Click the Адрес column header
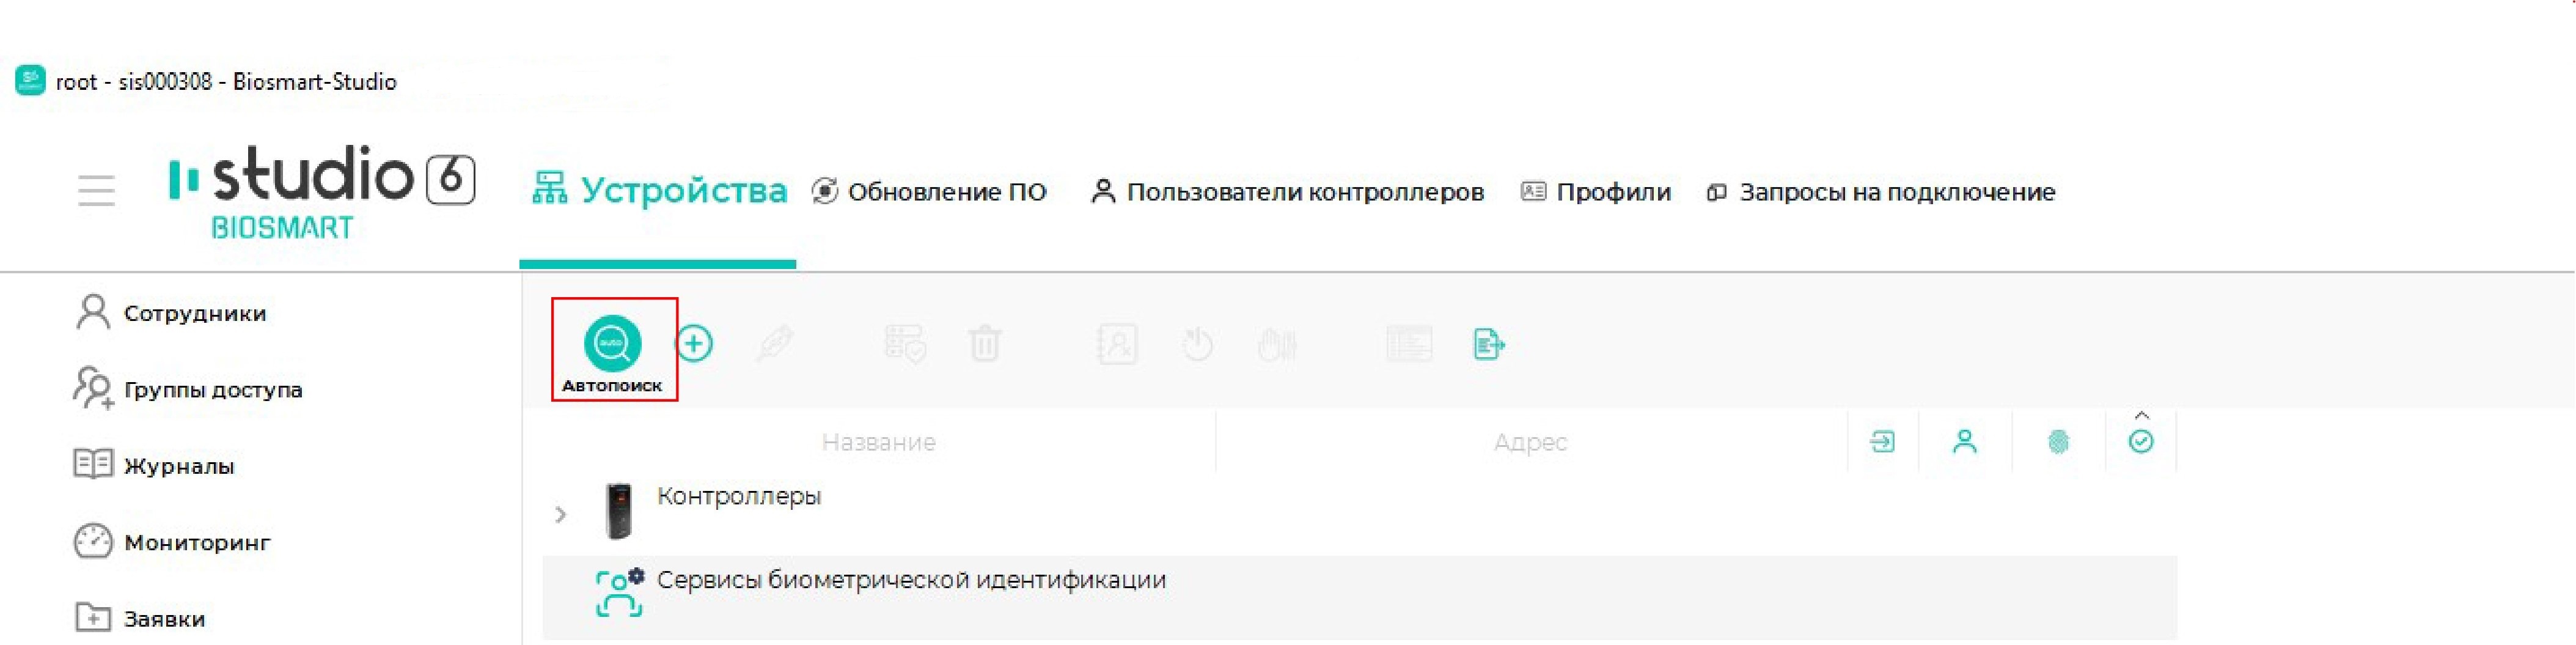The image size is (2576, 645). pyautogui.click(x=1530, y=442)
